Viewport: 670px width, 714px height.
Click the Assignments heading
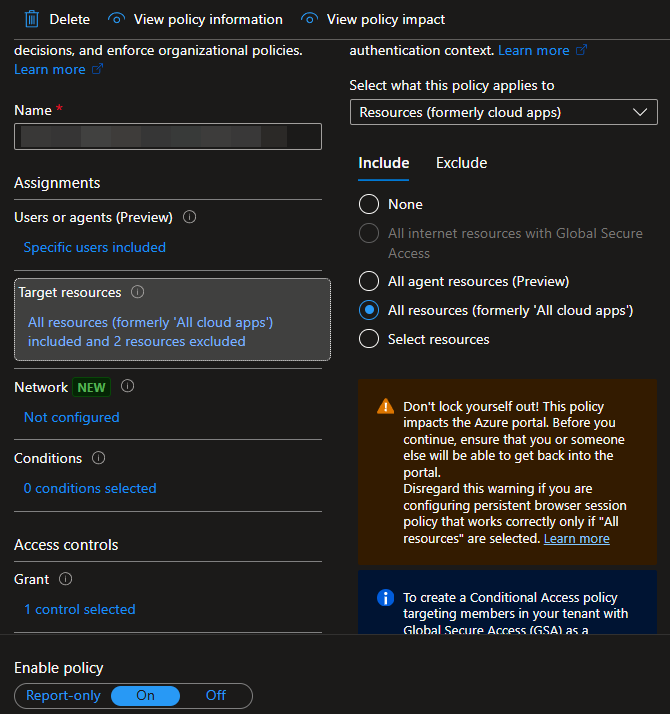57,183
